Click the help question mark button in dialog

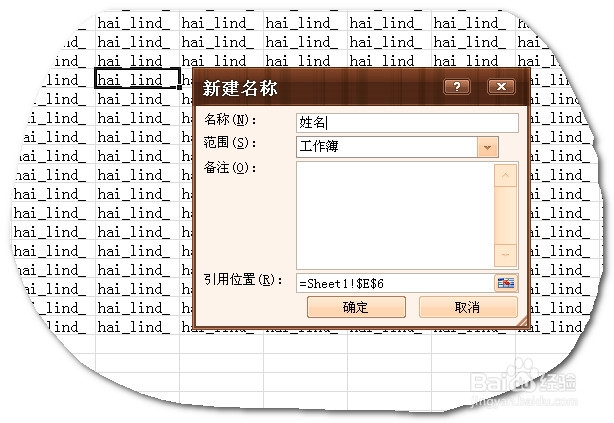[x=457, y=87]
